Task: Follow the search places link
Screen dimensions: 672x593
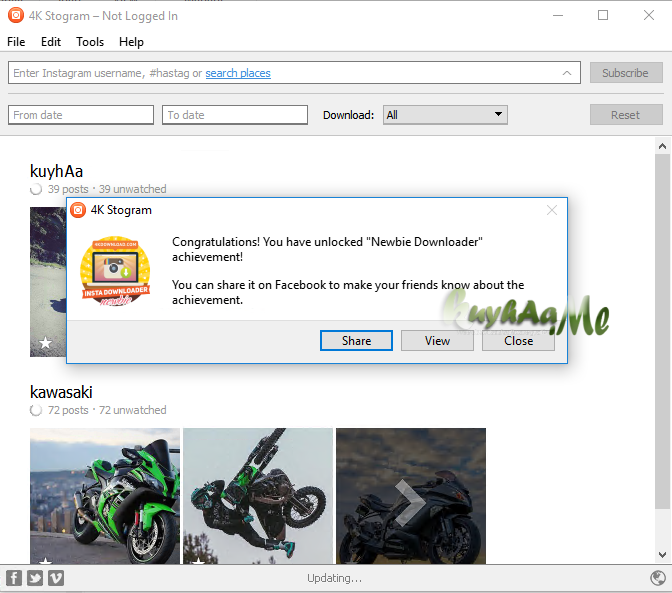Action: (238, 73)
